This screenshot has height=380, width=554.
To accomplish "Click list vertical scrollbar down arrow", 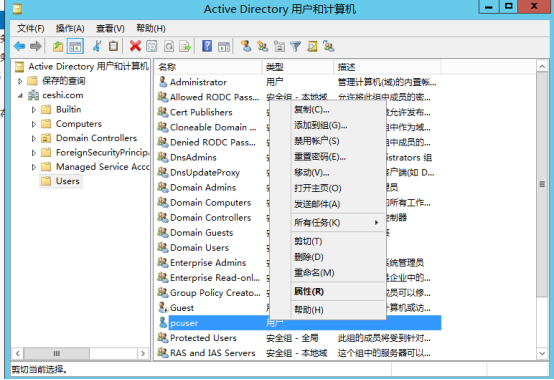I will [x=542, y=353].
